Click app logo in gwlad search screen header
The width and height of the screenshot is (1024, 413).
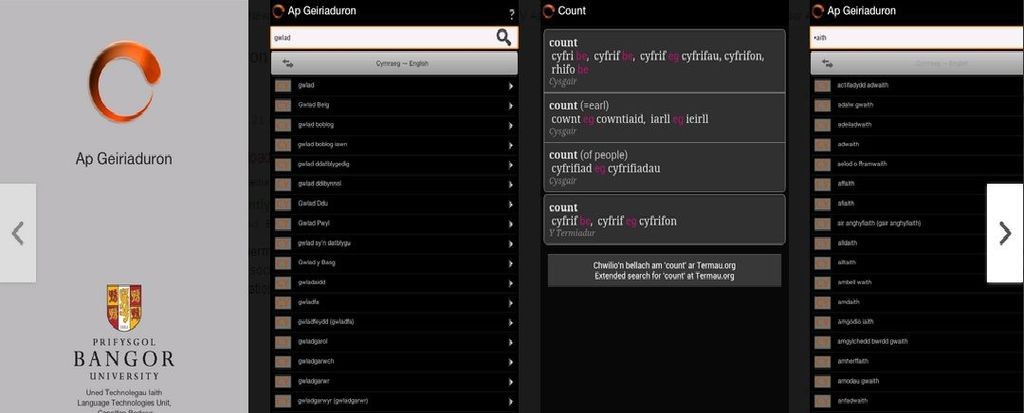[278, 11]
